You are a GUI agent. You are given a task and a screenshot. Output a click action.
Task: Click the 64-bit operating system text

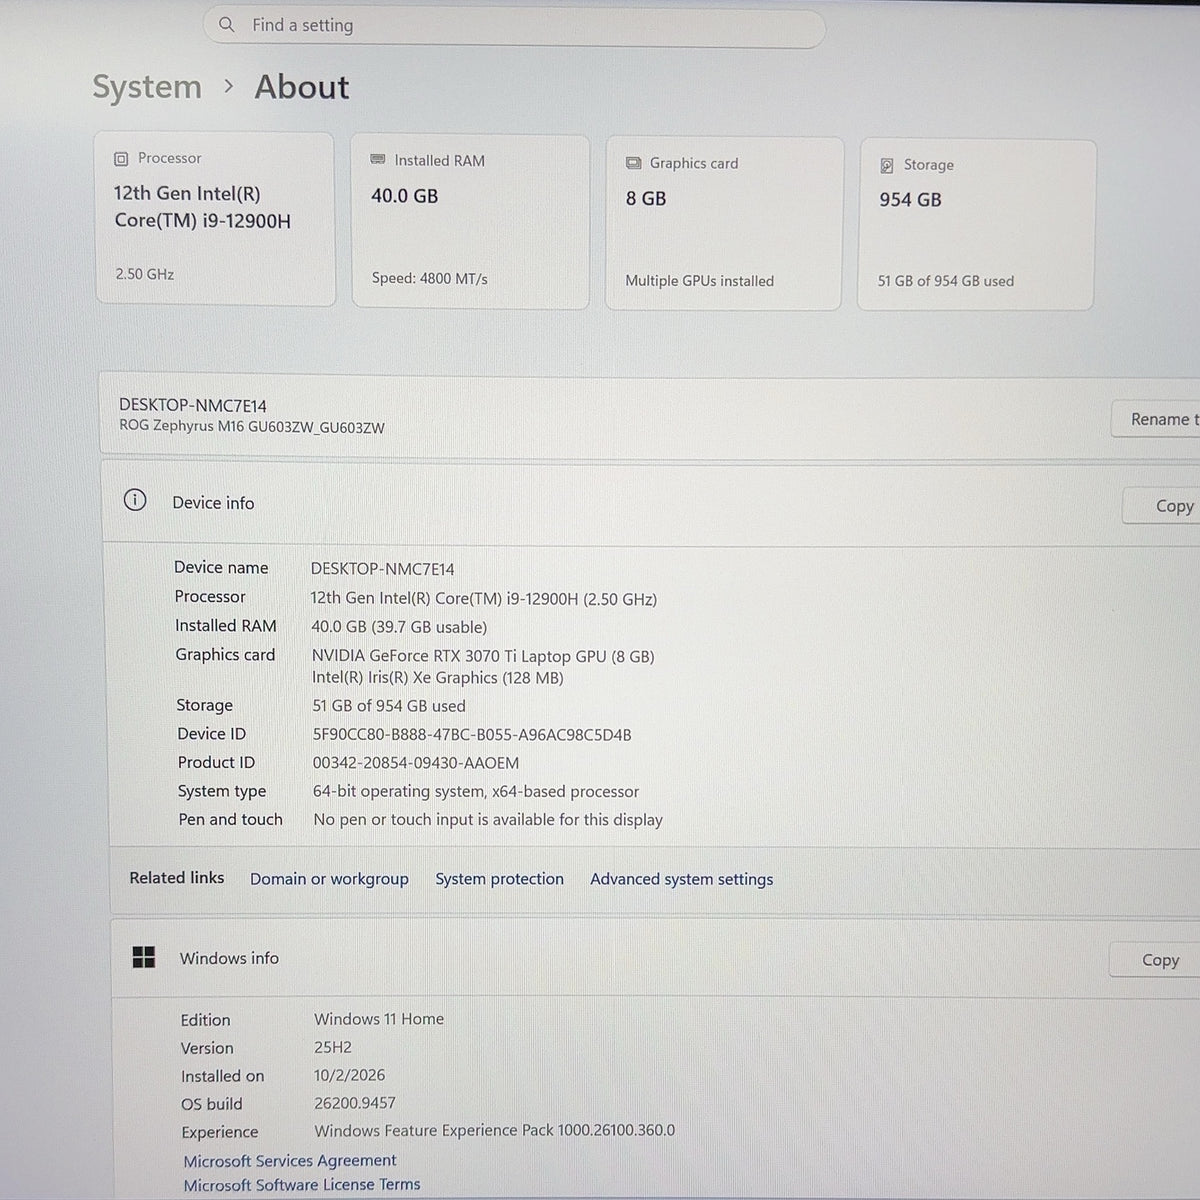(x=476, y=792)
